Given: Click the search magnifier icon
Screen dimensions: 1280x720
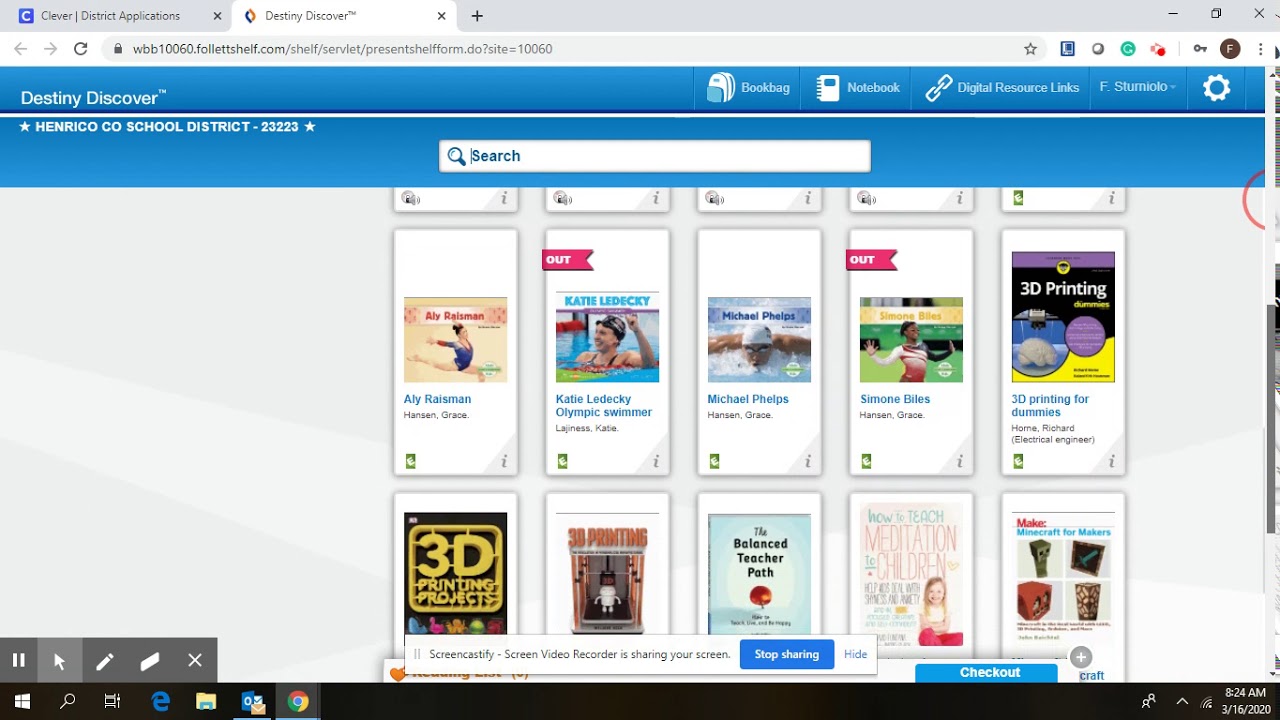Looking at the screenshot, I should pos(456,156).
